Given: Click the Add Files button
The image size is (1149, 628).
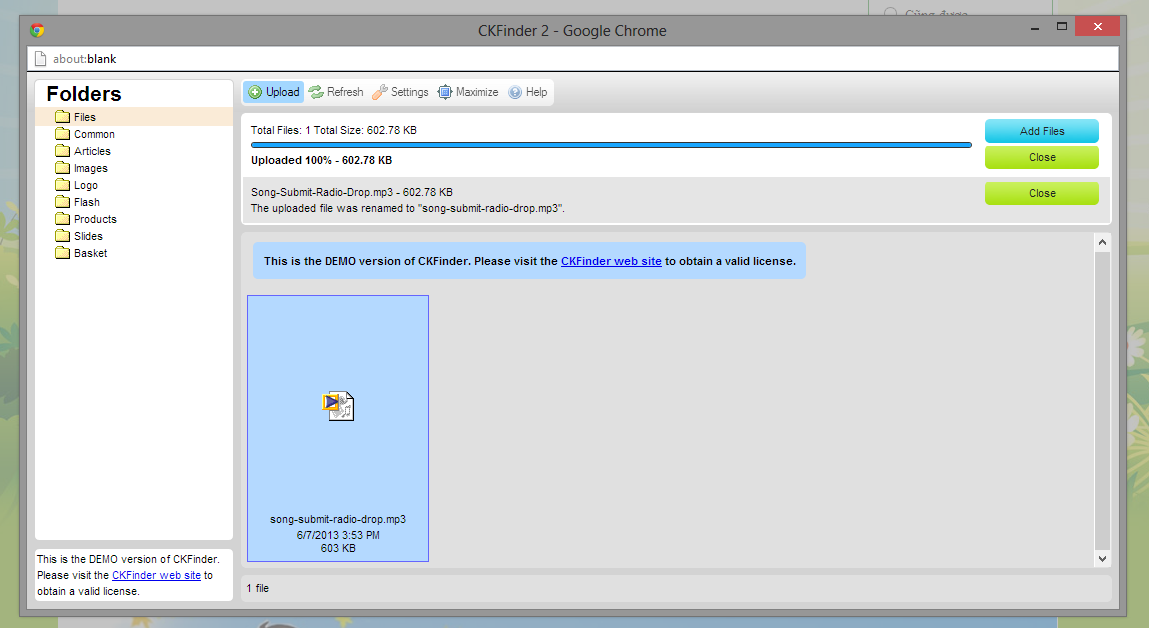Looking at the screenshot, I should (1041, 131).
